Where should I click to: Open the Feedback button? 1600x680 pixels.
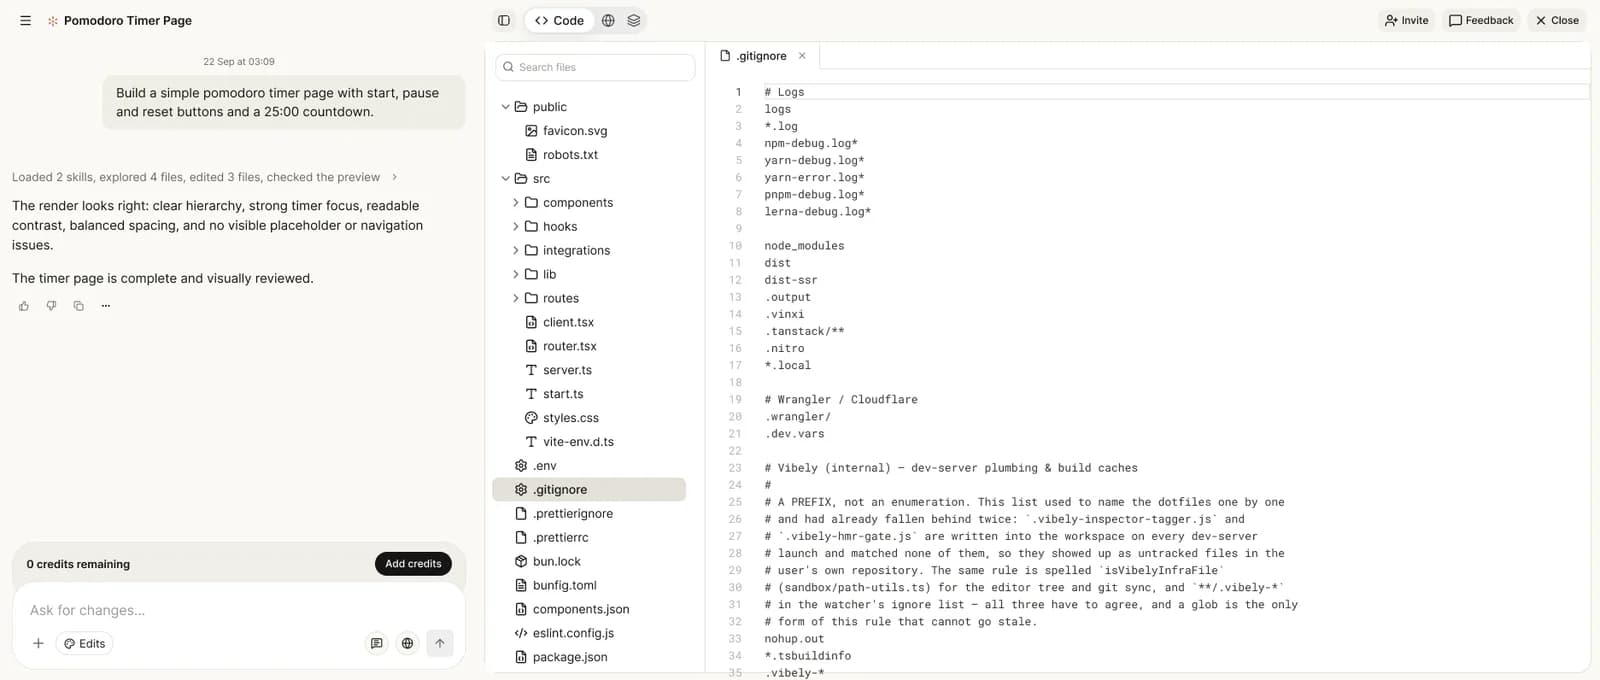tap(1481, 20)
